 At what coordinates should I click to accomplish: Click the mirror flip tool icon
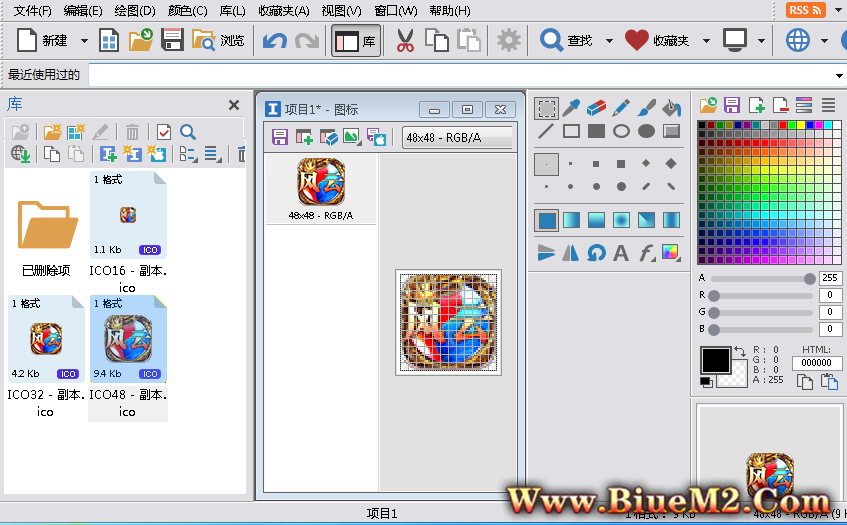coord(571,253)
